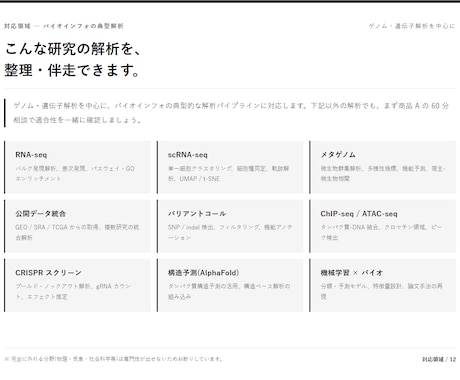Image resolution: width=460 pixels, height=380 pixels.
Task: Click the 公開データ統合 card title
Action: 40,214
